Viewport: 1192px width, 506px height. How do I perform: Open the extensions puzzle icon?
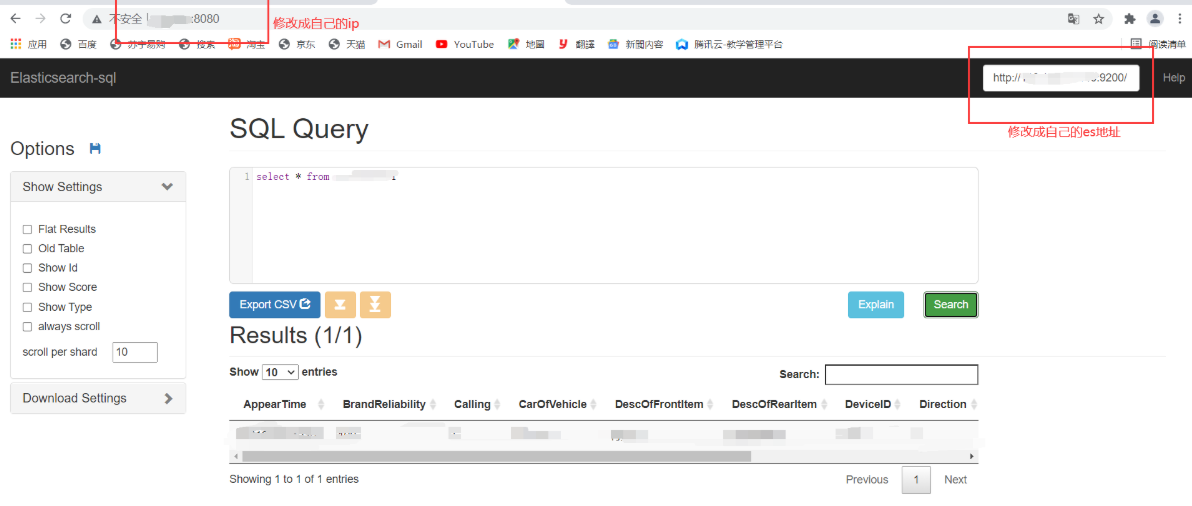click(x=1130, y=18)
